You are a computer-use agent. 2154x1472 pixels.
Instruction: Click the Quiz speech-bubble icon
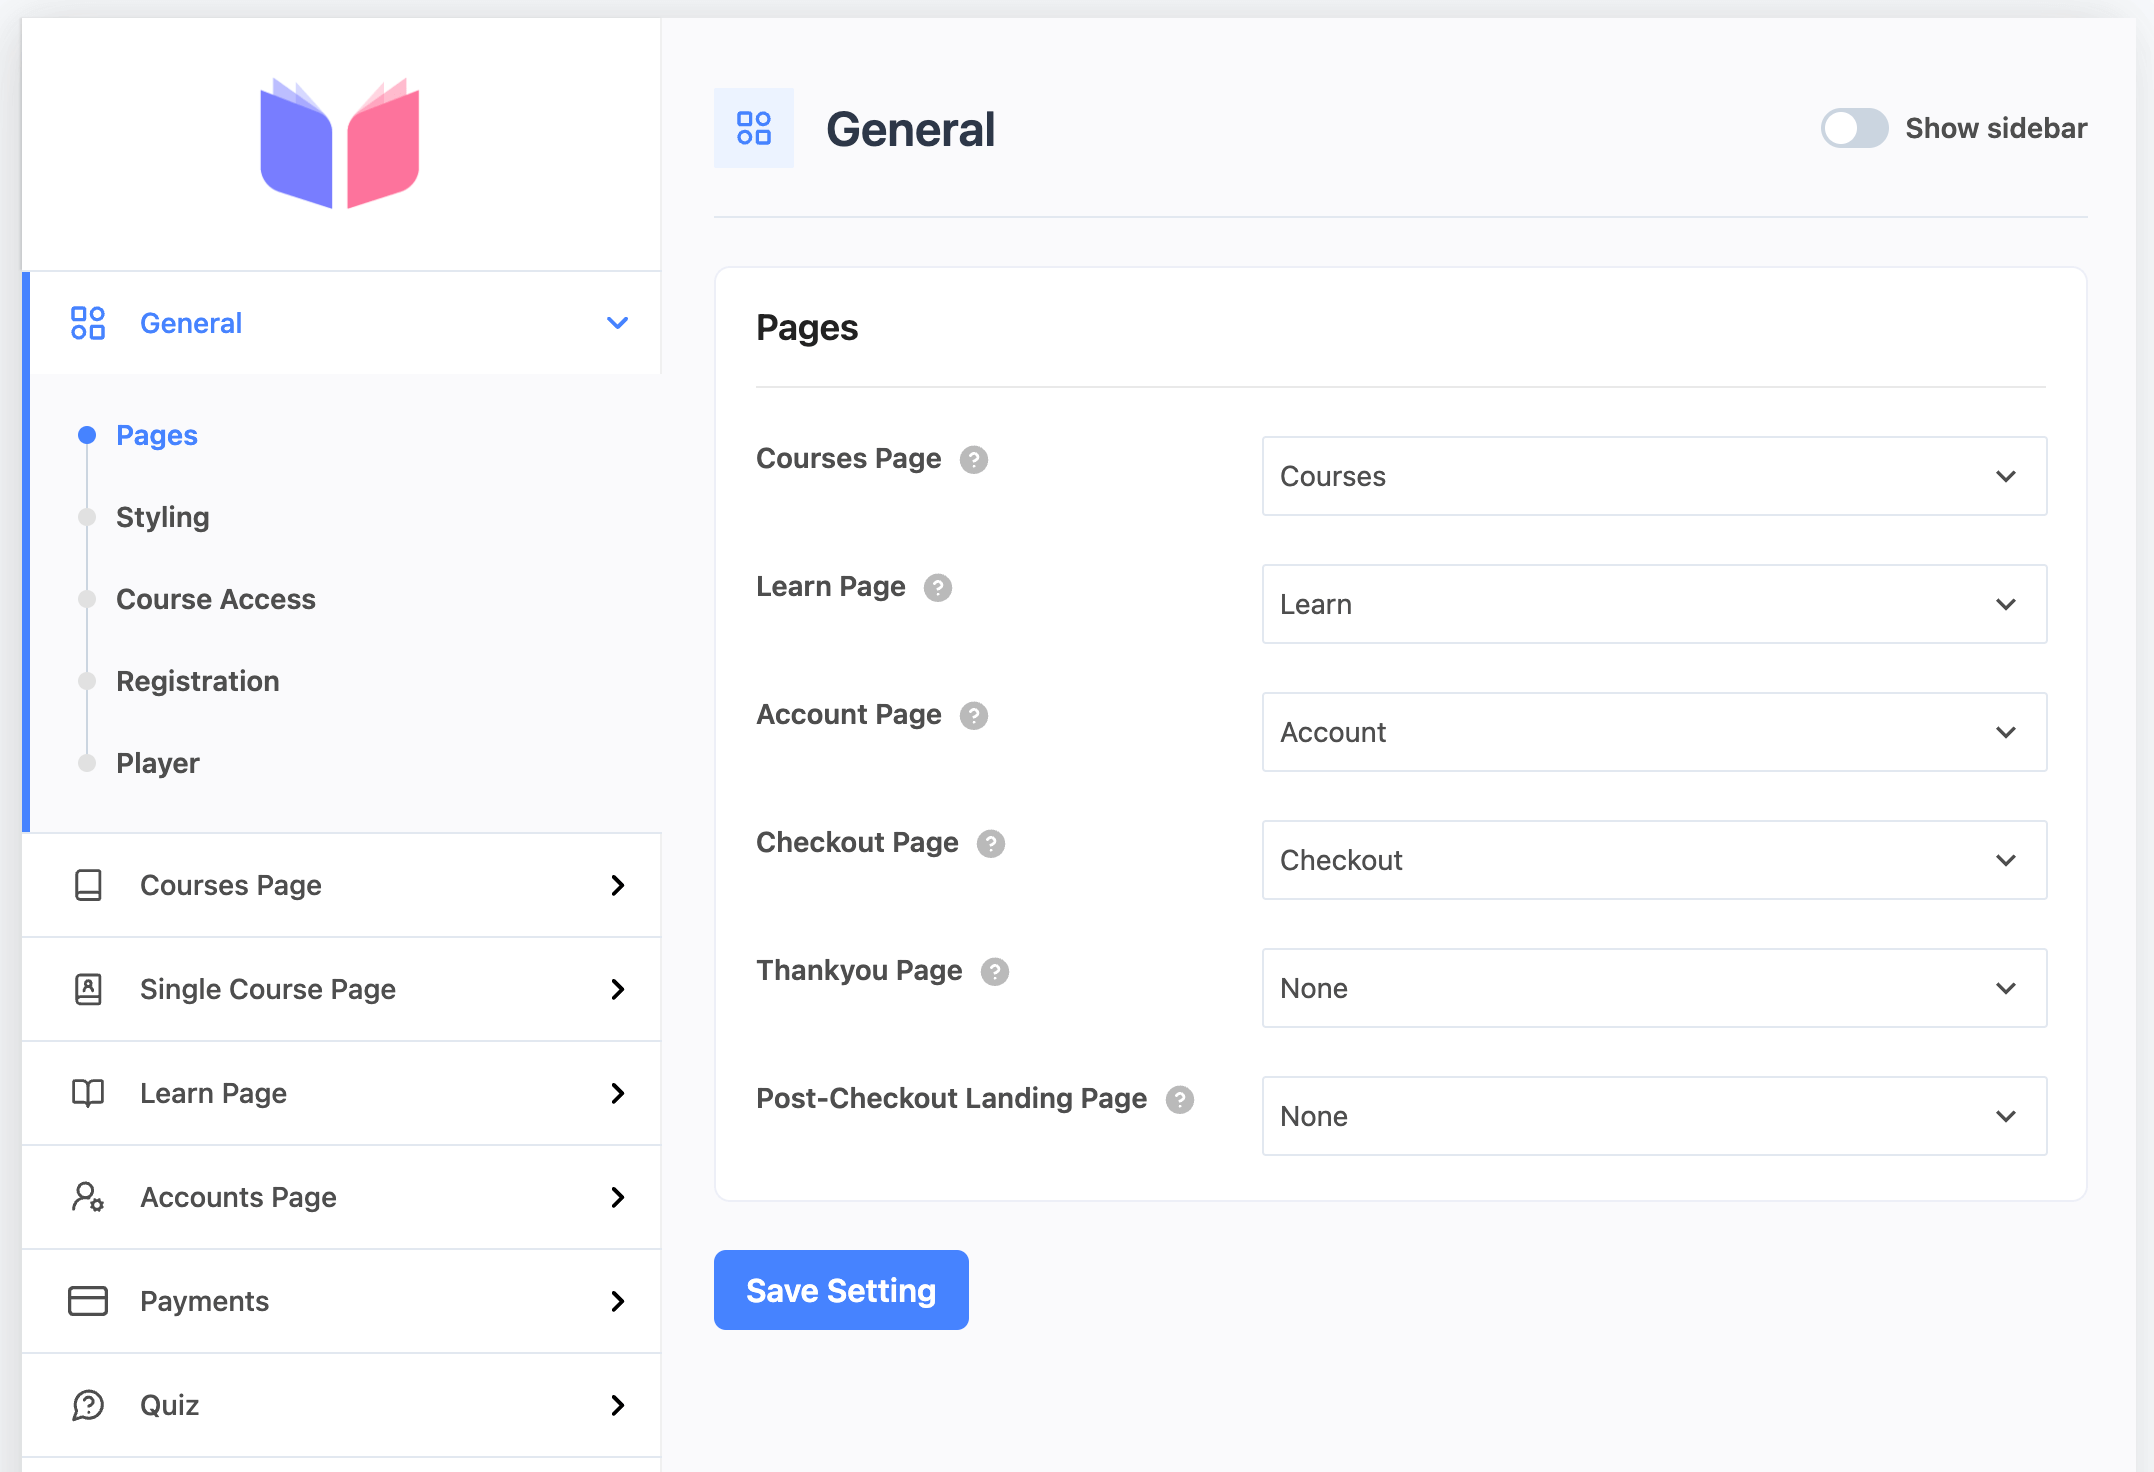(88, 1405)
